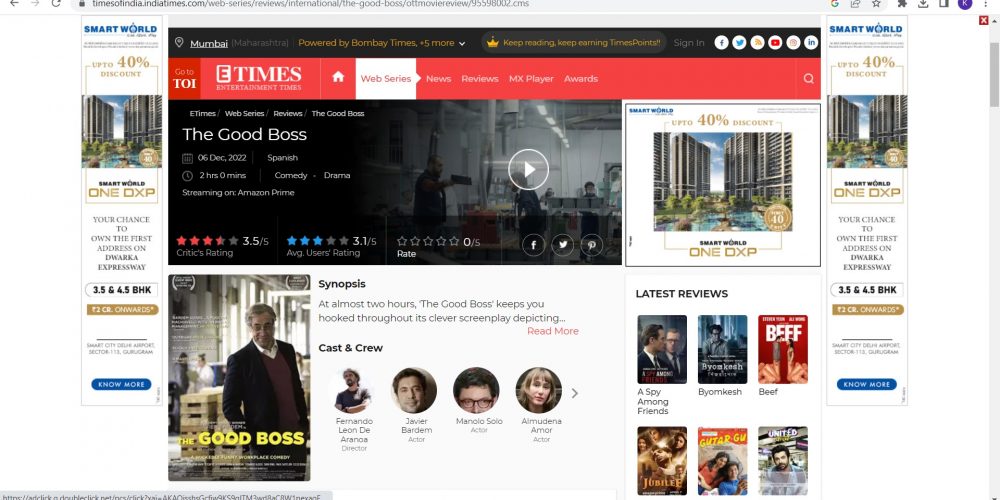Open the Reviews menu item in navbar
The height and width of the screenshot is (500, 1000).
click(480, 79)
